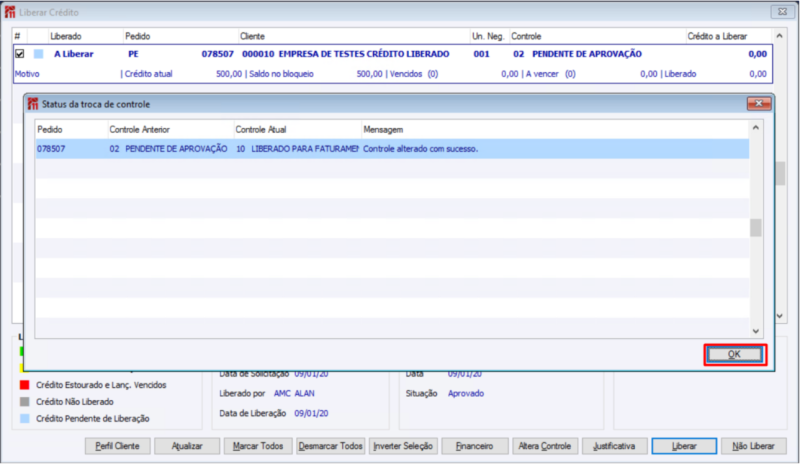Select order 078507 row in status dialog
The image size is (800, 464).
coord(392,149)
